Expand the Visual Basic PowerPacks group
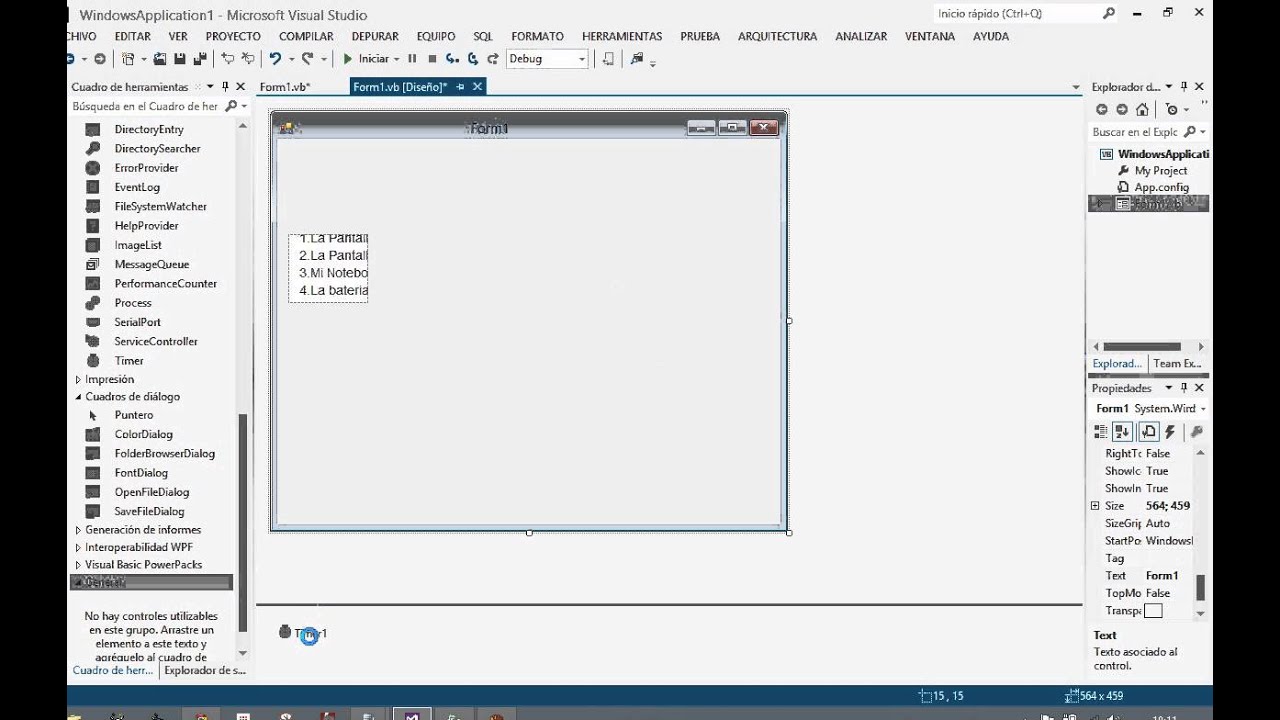This screenshot has width=1280, height=720. coord(78,565)
